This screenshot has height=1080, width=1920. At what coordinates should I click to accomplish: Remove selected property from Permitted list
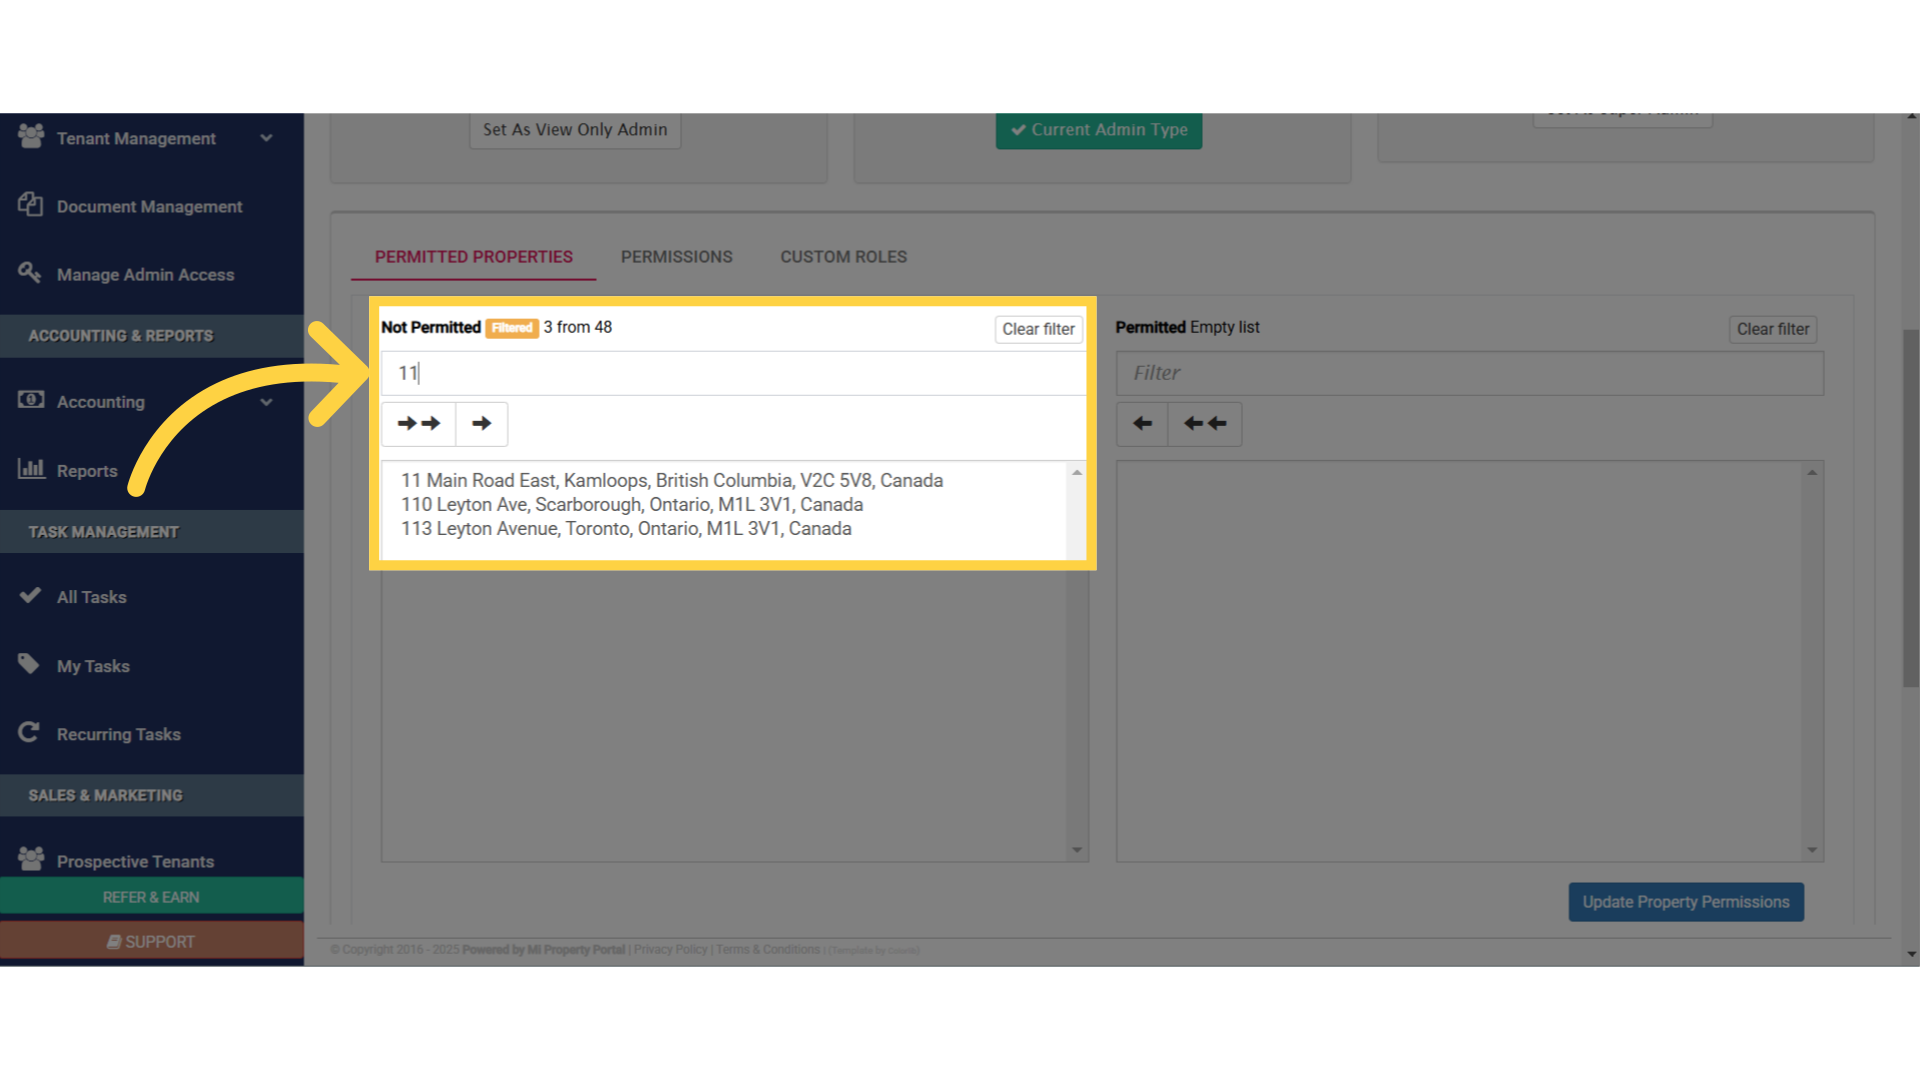(1142, 424)
